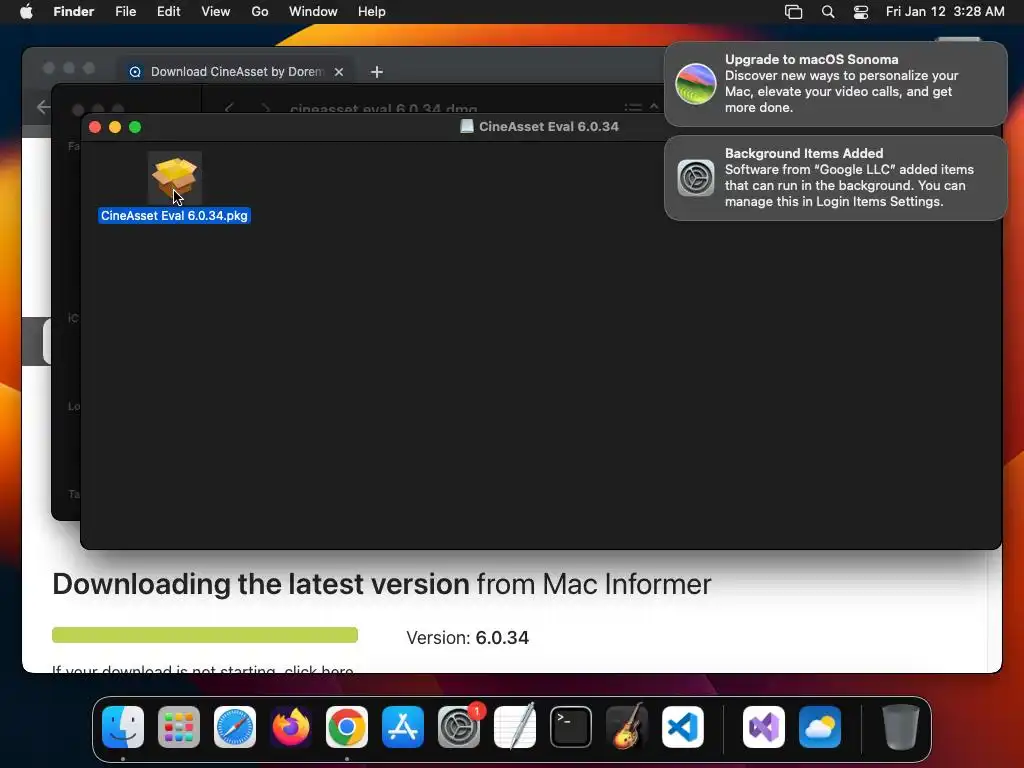Launch Terminal from the Dock
This screenshot has height=768, width=1024.
pos(571,727)
